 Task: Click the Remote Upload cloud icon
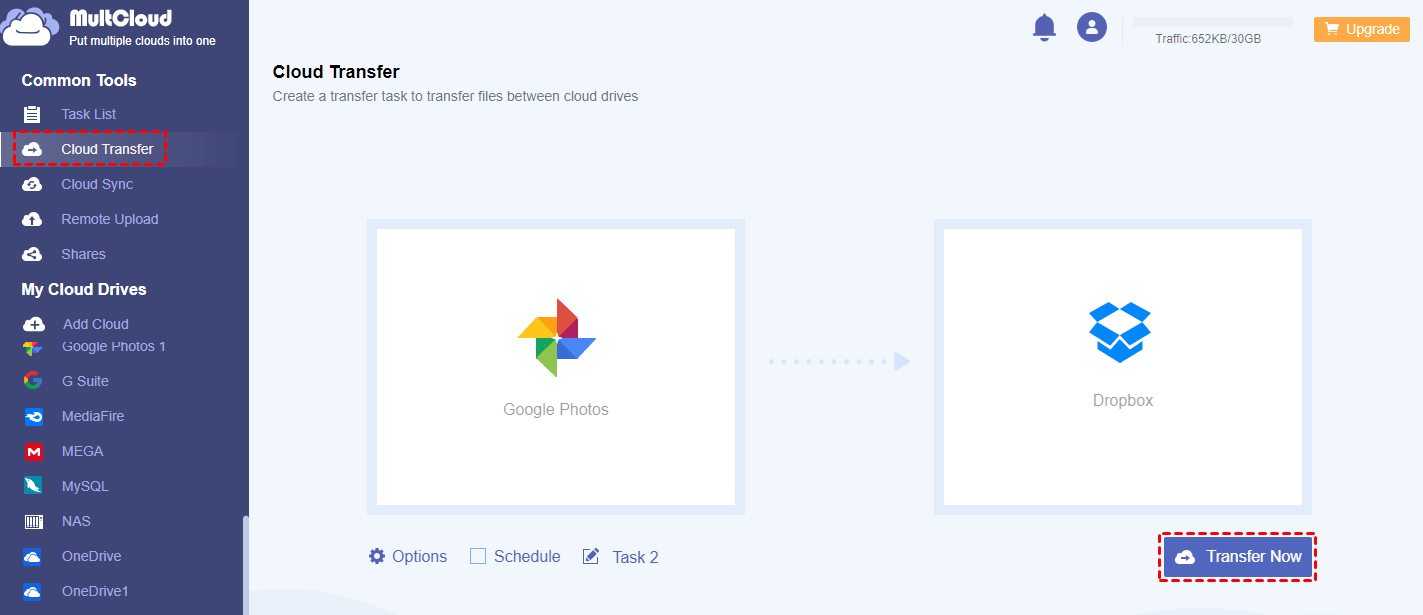point(33,219)
